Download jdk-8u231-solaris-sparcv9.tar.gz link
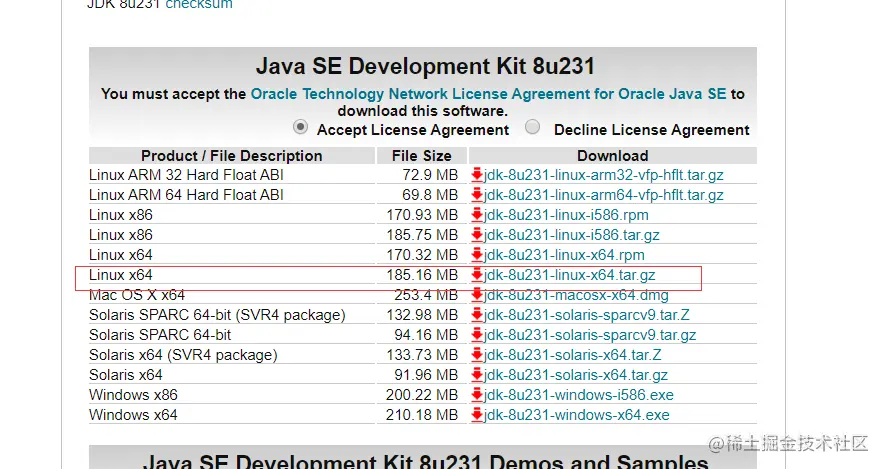This screenshot has height=469, width=884. click(x=590, y=335)
